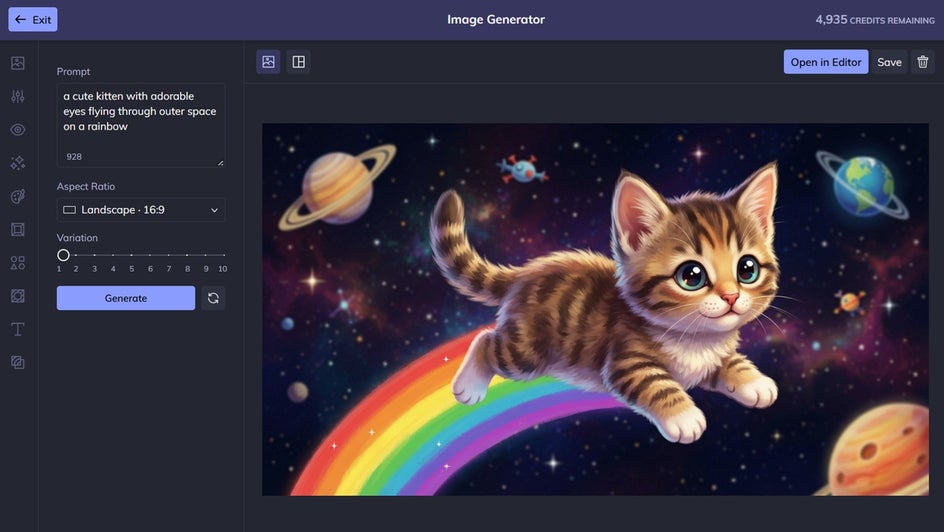Exit the Image Generator
The height and width of the screenshot is (532, 944).
point(33,19)
